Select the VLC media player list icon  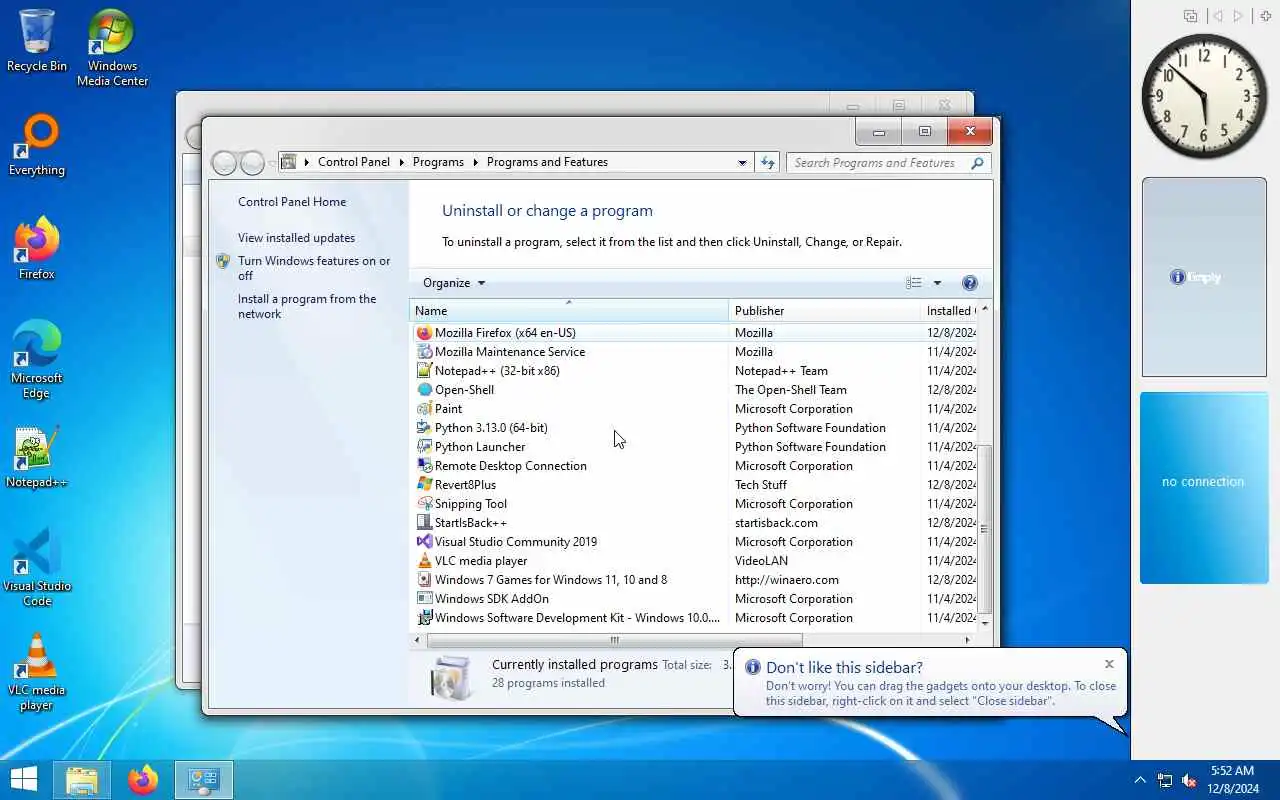[424, 561]
